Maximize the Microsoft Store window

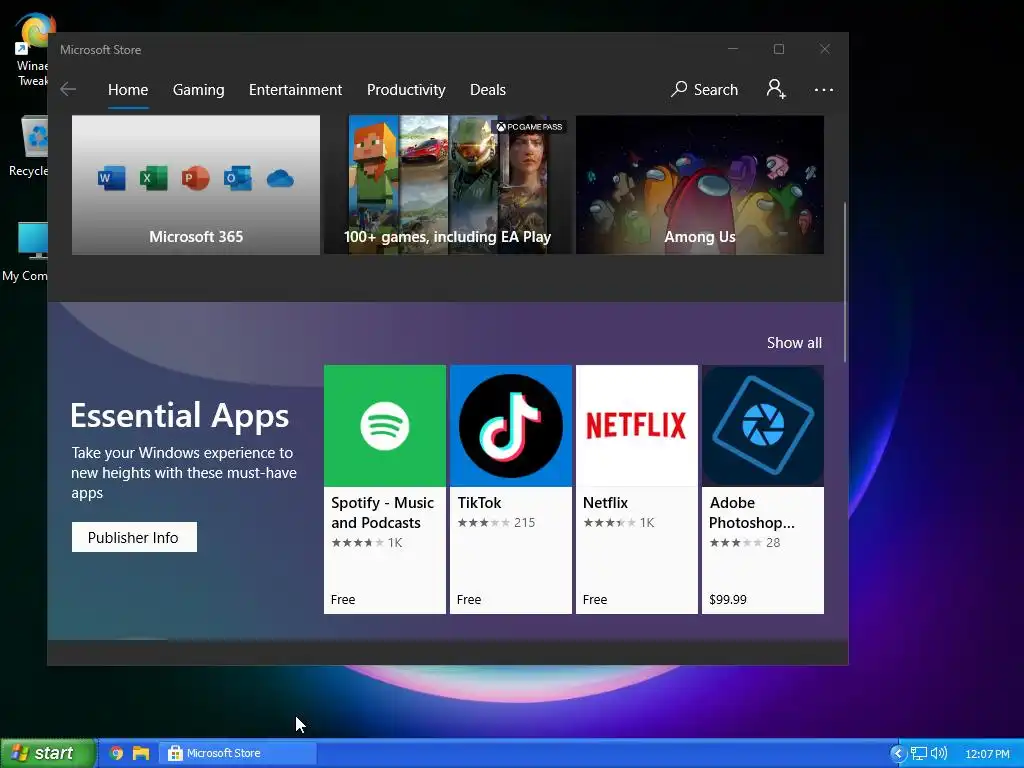pyautogui.click(x=778, y=49)
